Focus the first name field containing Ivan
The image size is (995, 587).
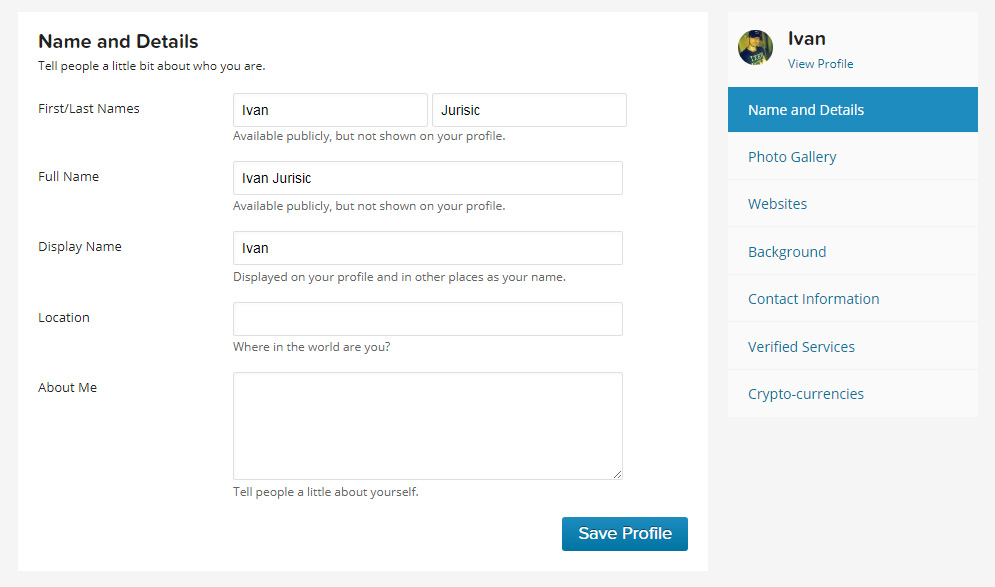point(330,110)
